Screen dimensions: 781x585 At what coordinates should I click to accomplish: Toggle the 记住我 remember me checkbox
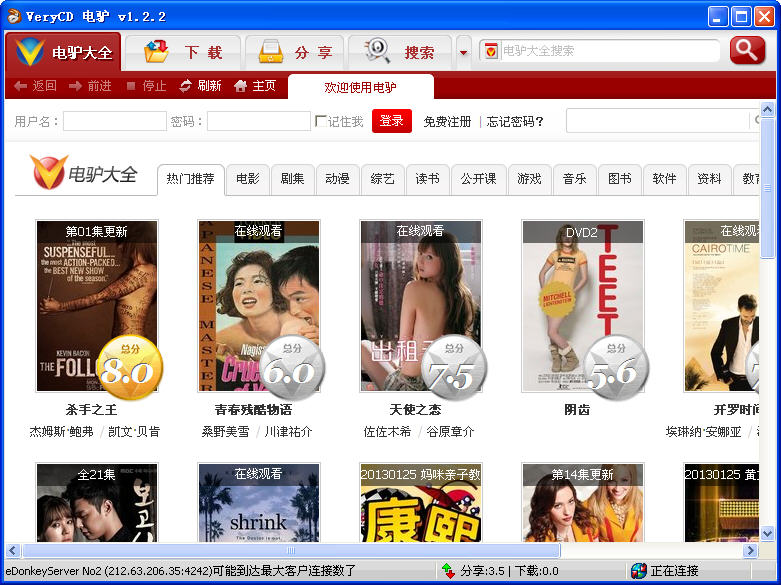tap(321, 122)
